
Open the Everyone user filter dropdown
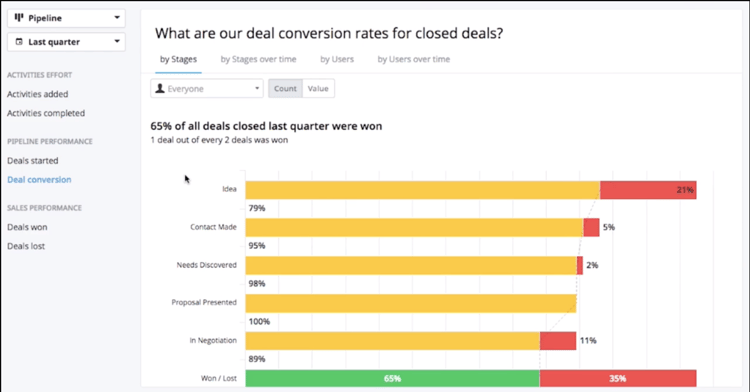click(x=207, y=88)
